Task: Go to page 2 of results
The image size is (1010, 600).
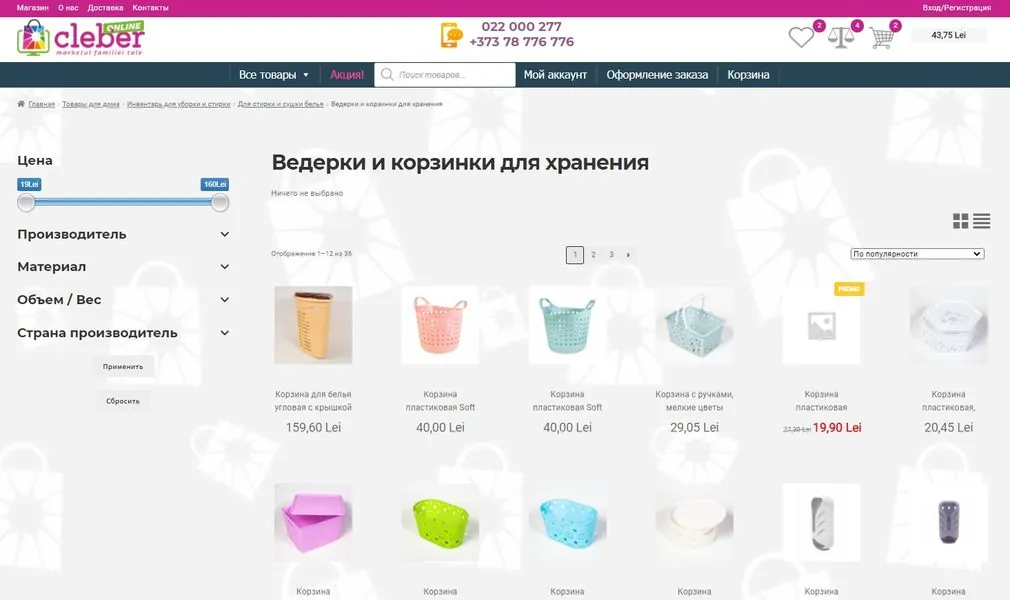Action: tap(593, 255)
